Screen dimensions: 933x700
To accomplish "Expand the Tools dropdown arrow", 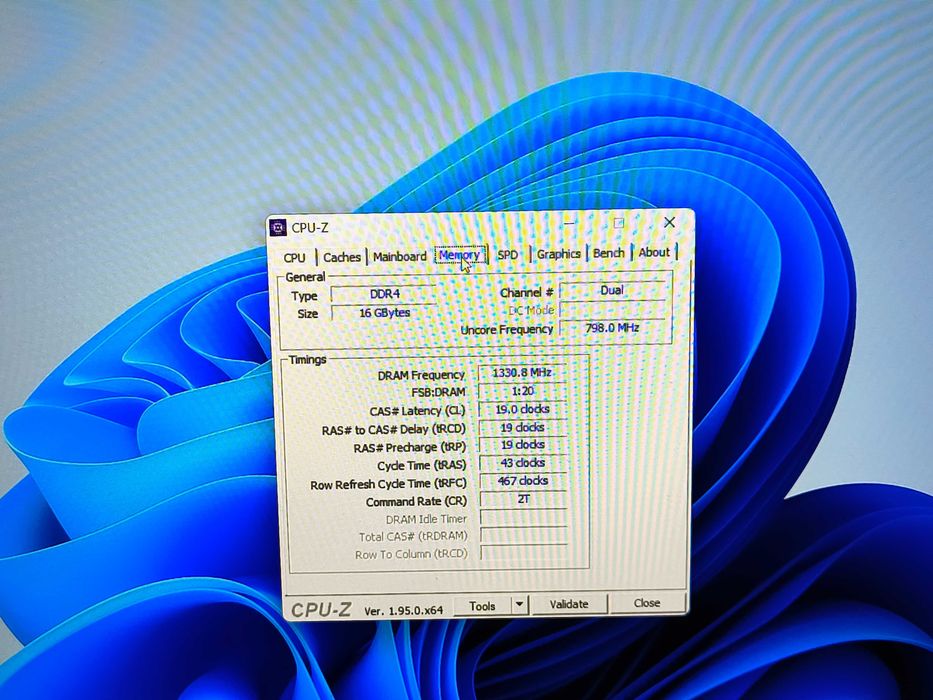I will [519, 605].
